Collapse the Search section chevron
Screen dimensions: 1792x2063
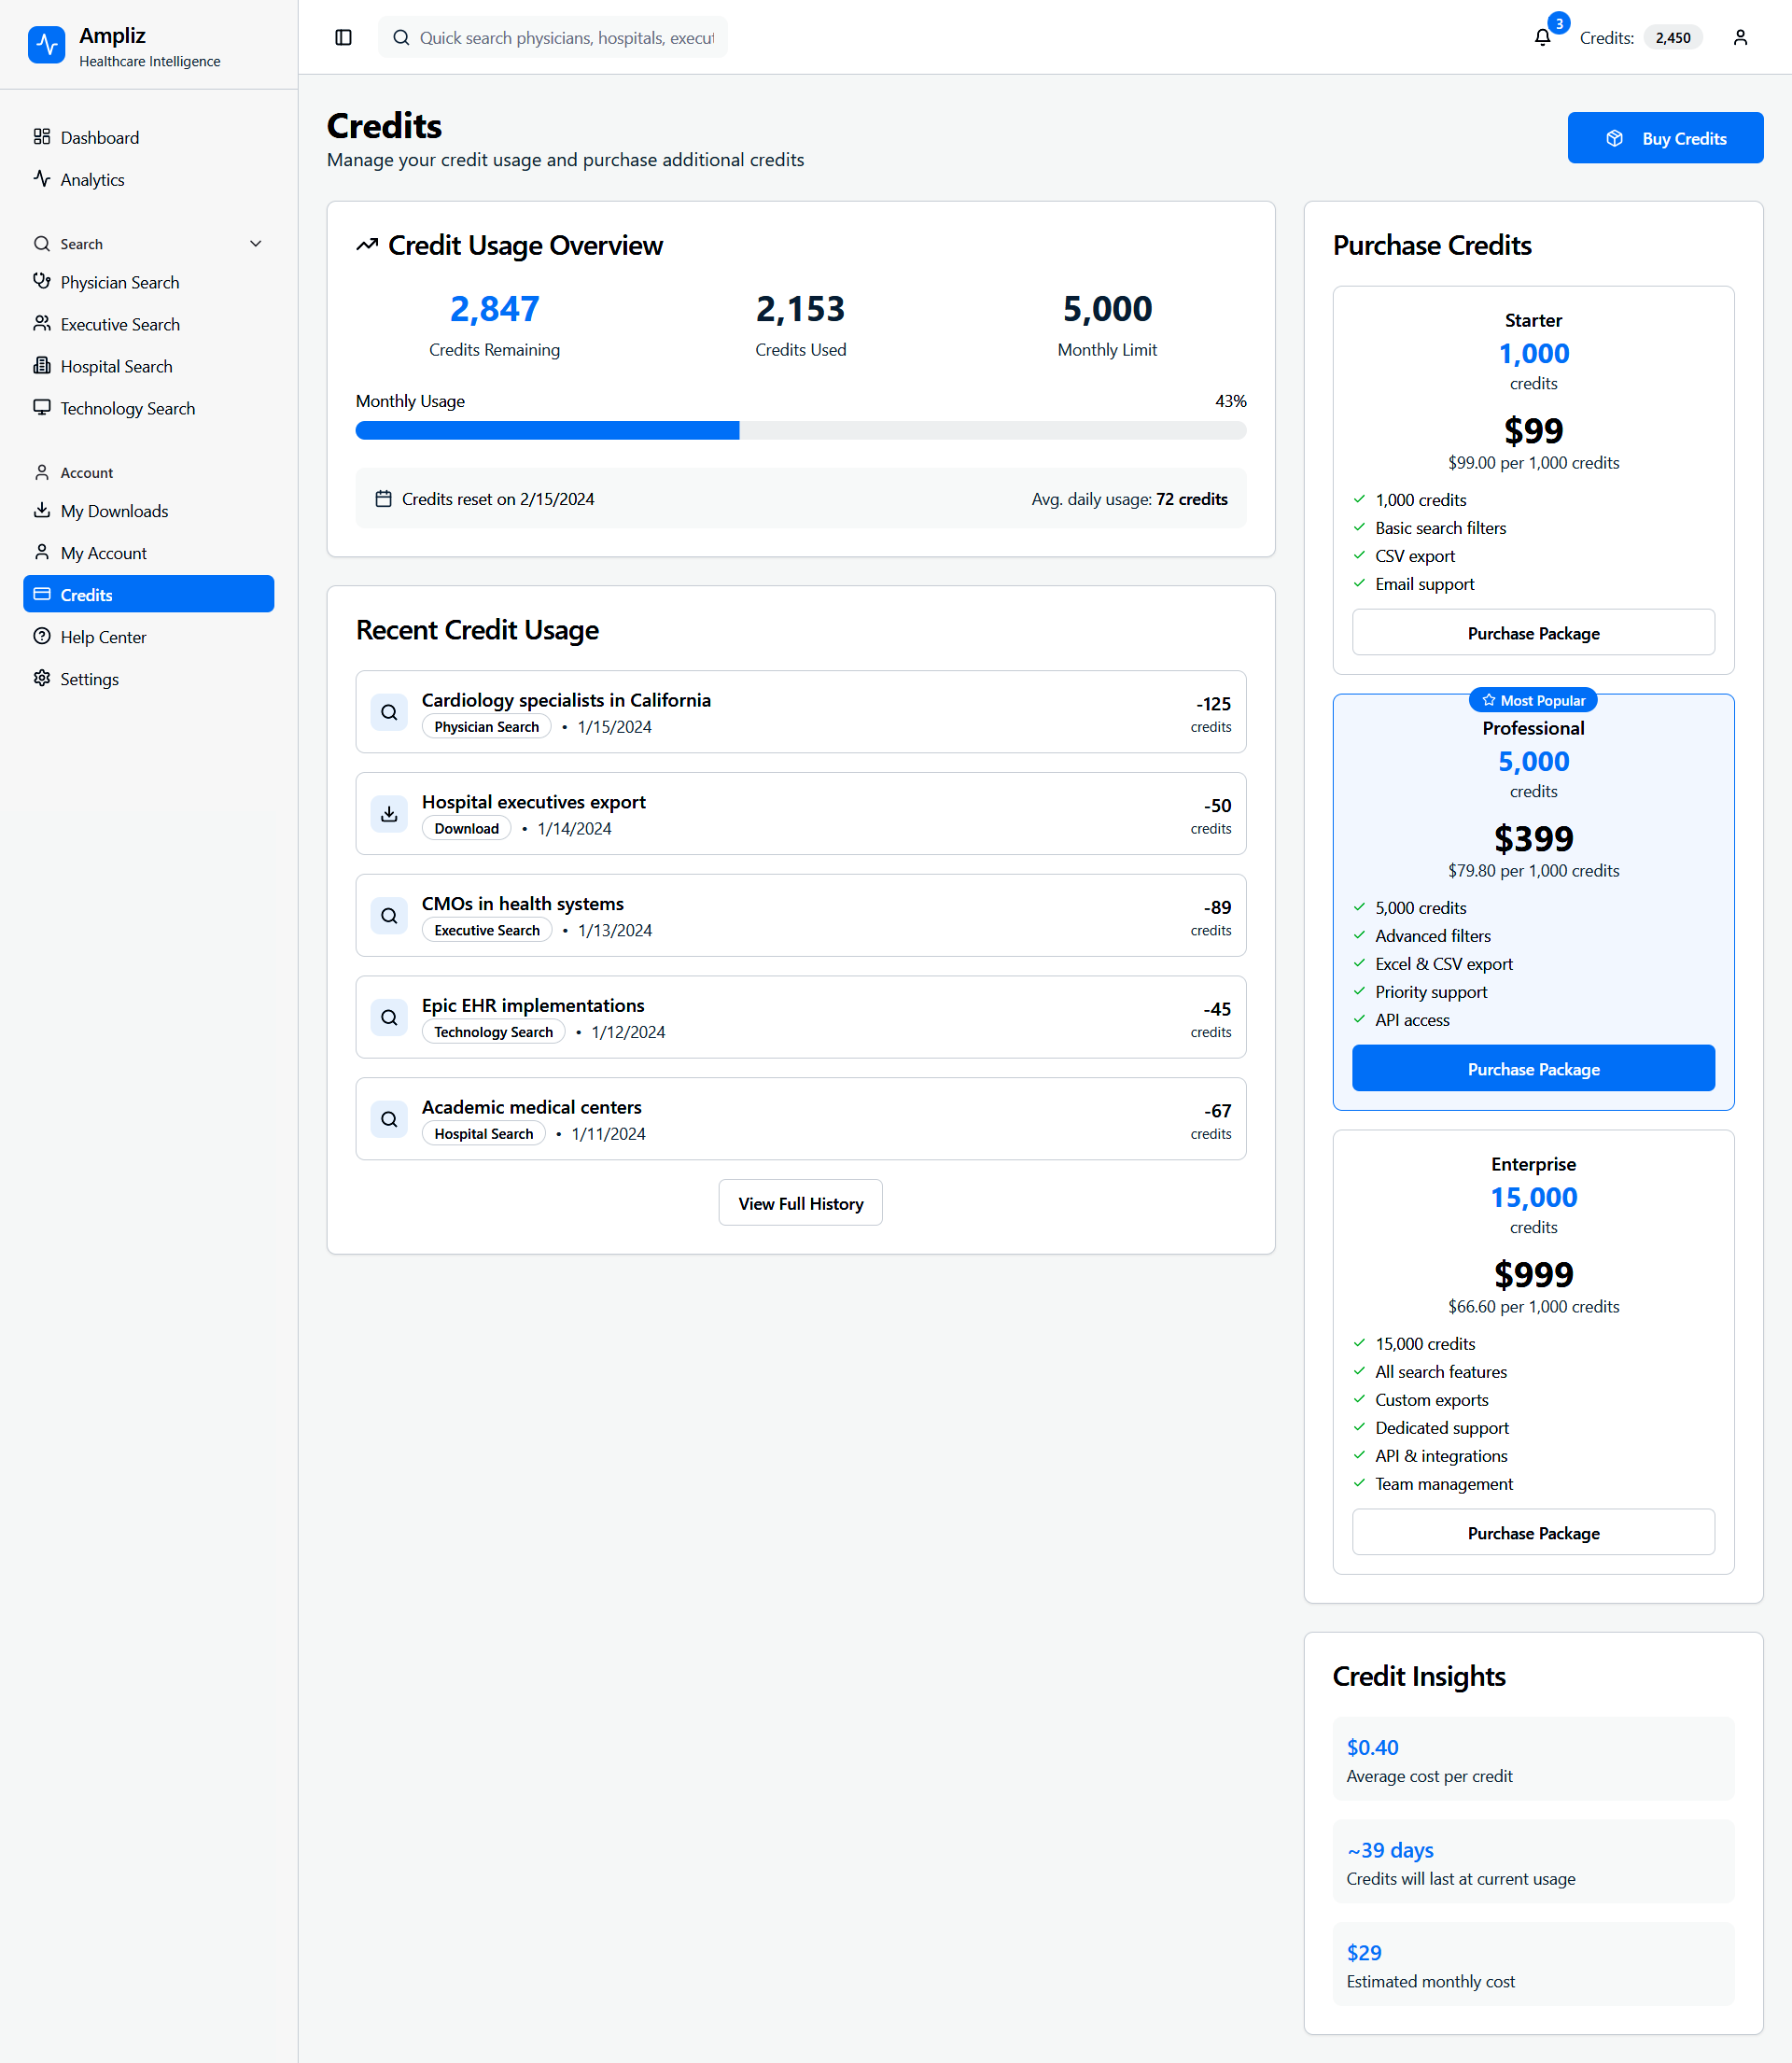[x=256, y=244]
